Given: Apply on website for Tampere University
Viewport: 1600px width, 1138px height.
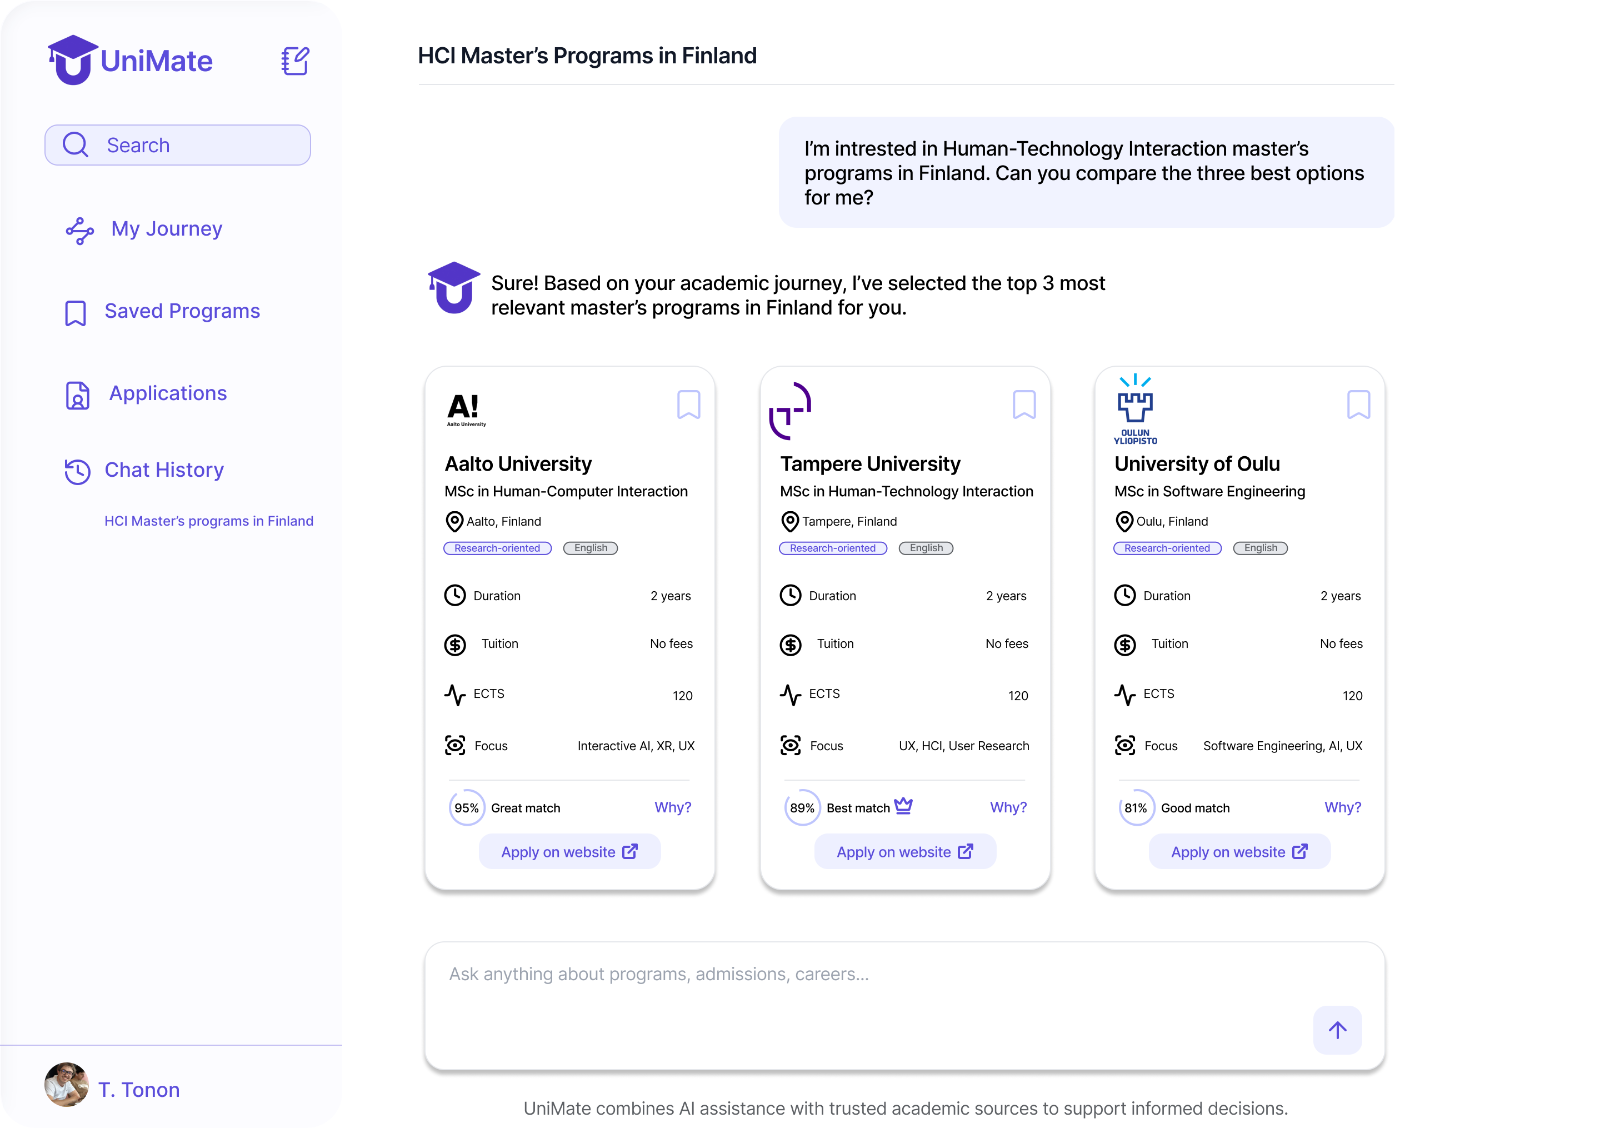Looking at the screenshot, I should (905, 852).
